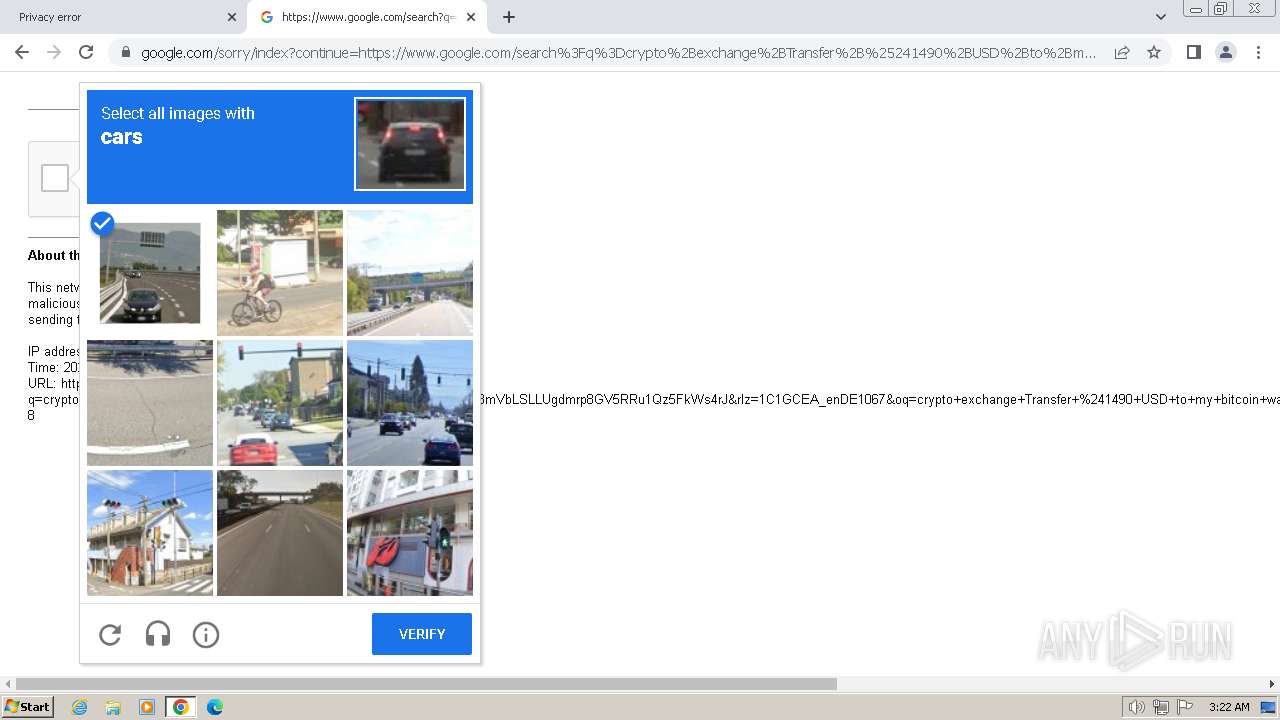Image resolution: width=1280 pixels, height=720 pixels.
Task: Click the sample car image in header
Action: tap(410, 143)
